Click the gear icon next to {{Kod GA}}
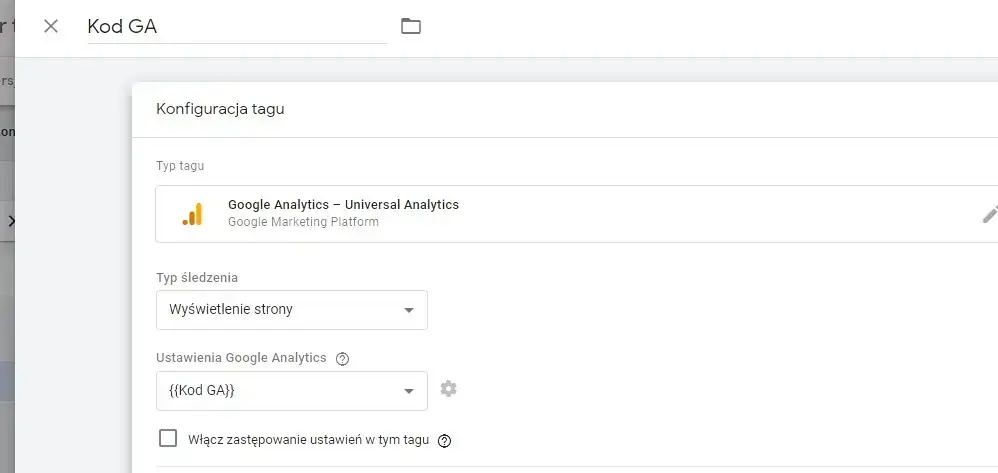Image resolution: width=998 pixels, height=473 pixels. point(449,389)
